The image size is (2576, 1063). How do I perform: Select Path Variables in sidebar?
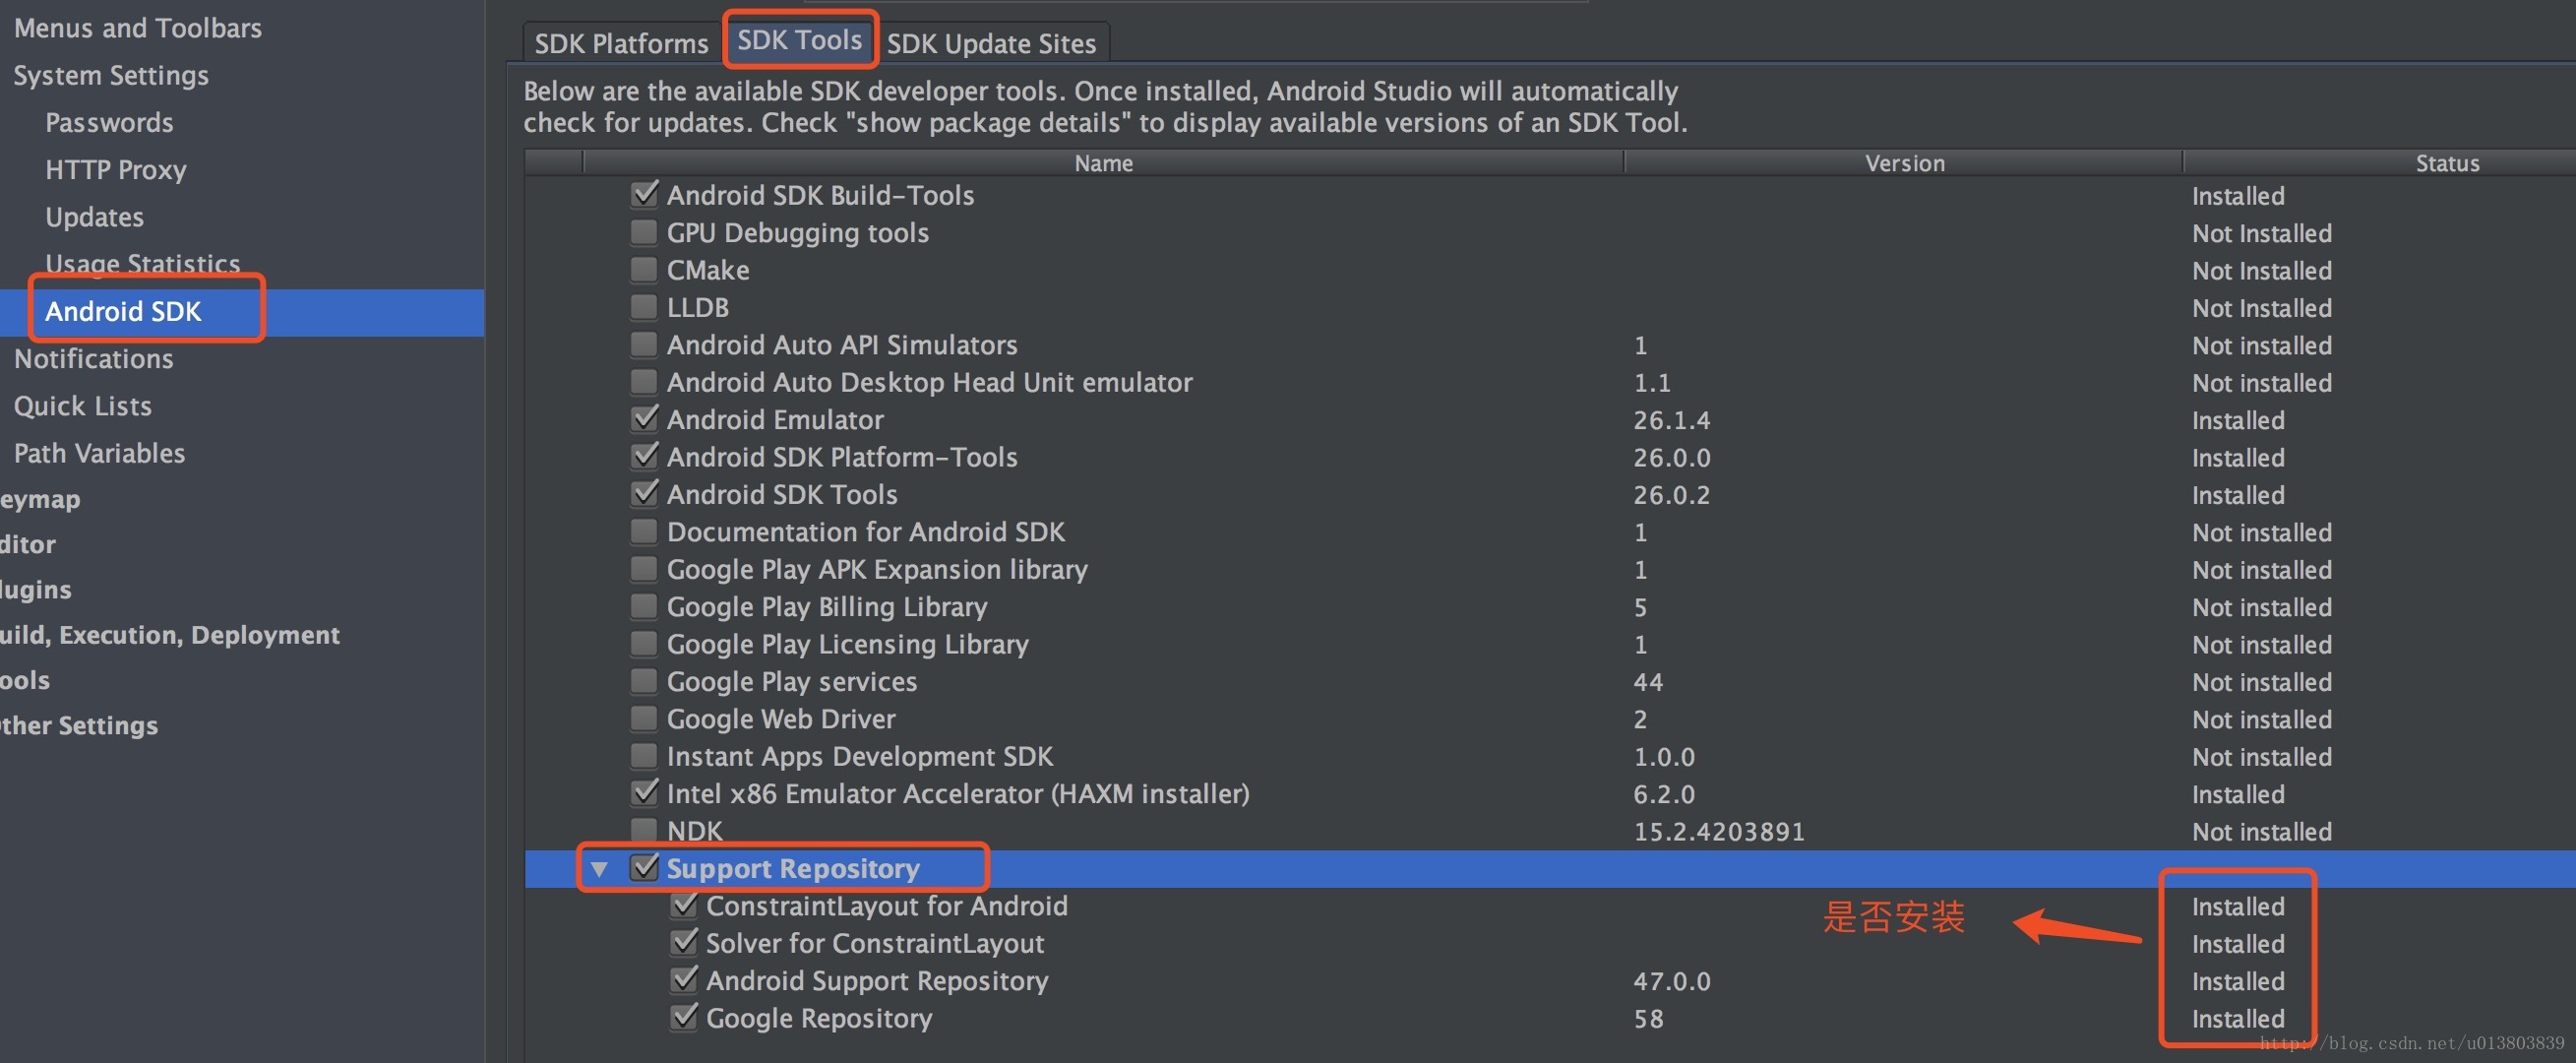[x=99, y=453]
